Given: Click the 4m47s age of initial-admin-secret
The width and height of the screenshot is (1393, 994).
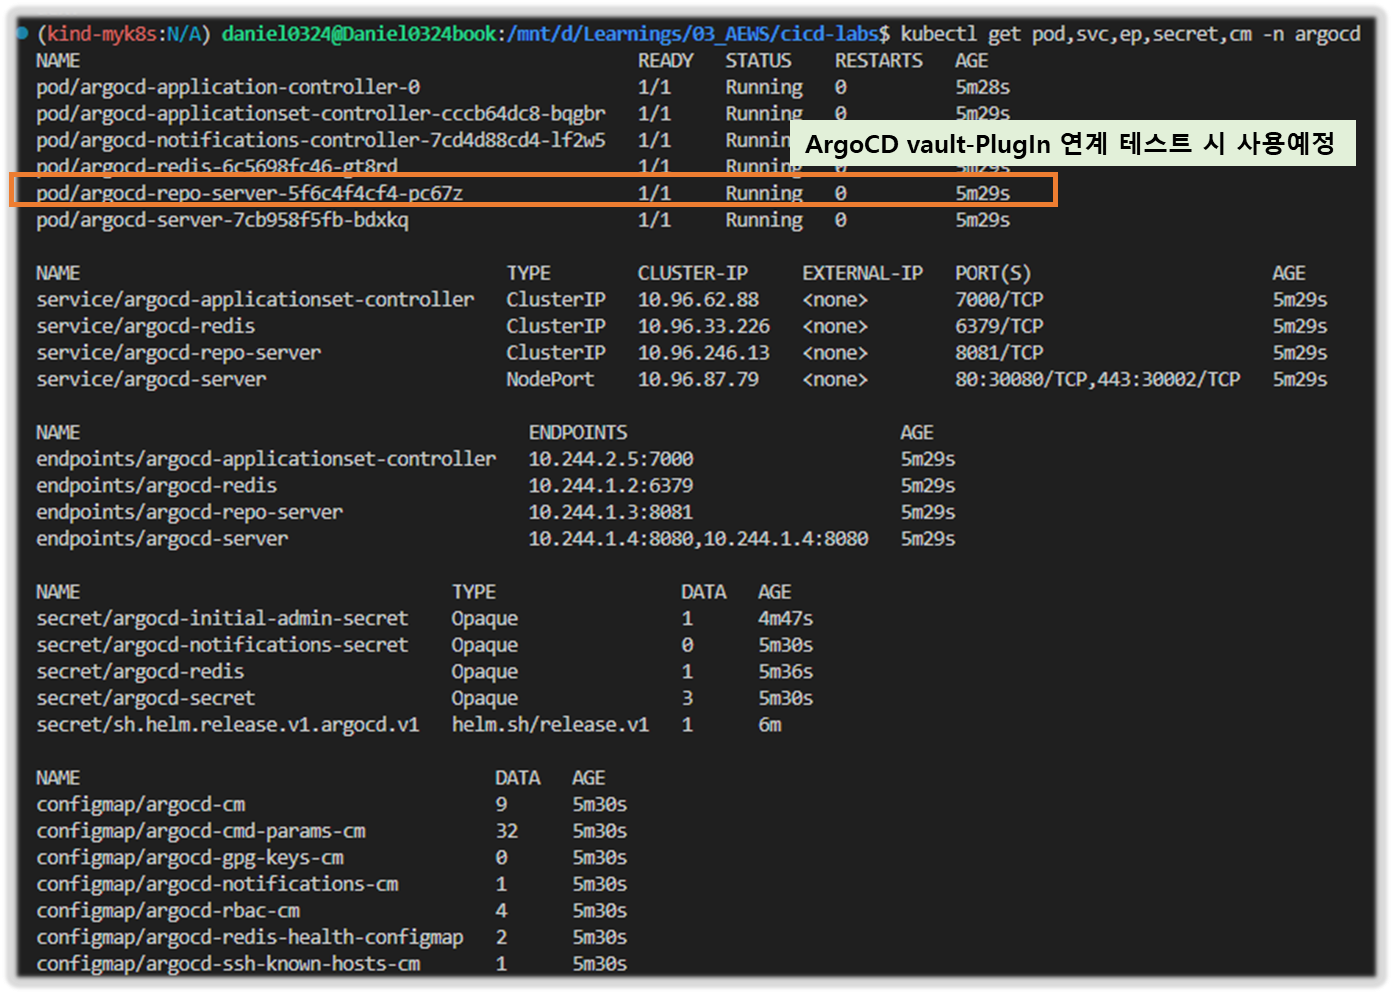Looking at the screenshot, I should coord(785,618).
